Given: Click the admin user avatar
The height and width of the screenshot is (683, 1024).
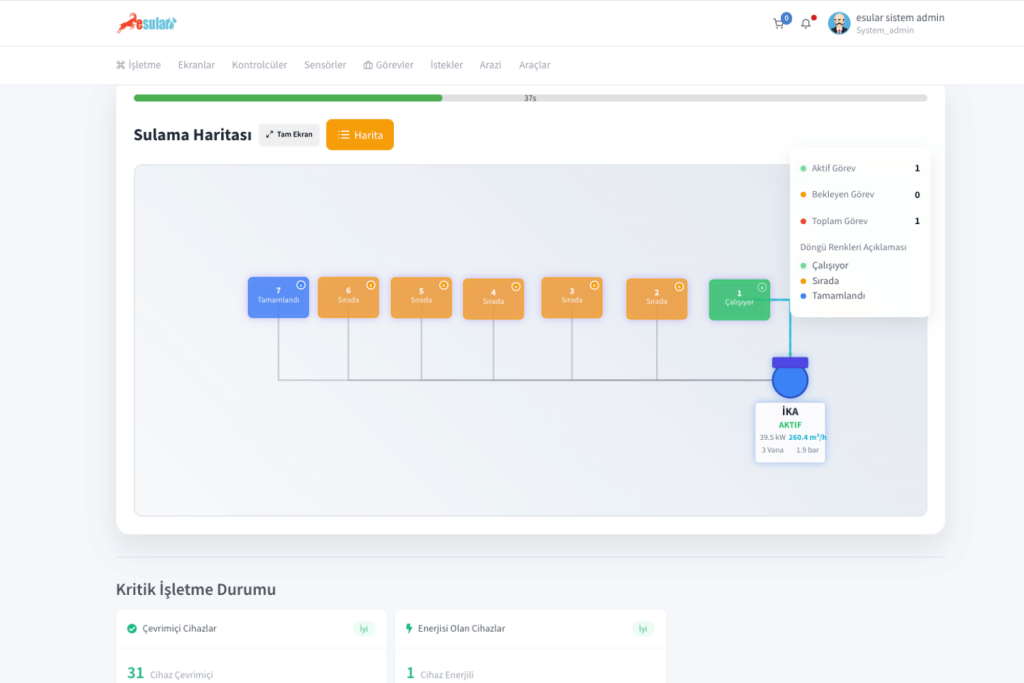Looking at the screenshot, I should coord(839,23).
